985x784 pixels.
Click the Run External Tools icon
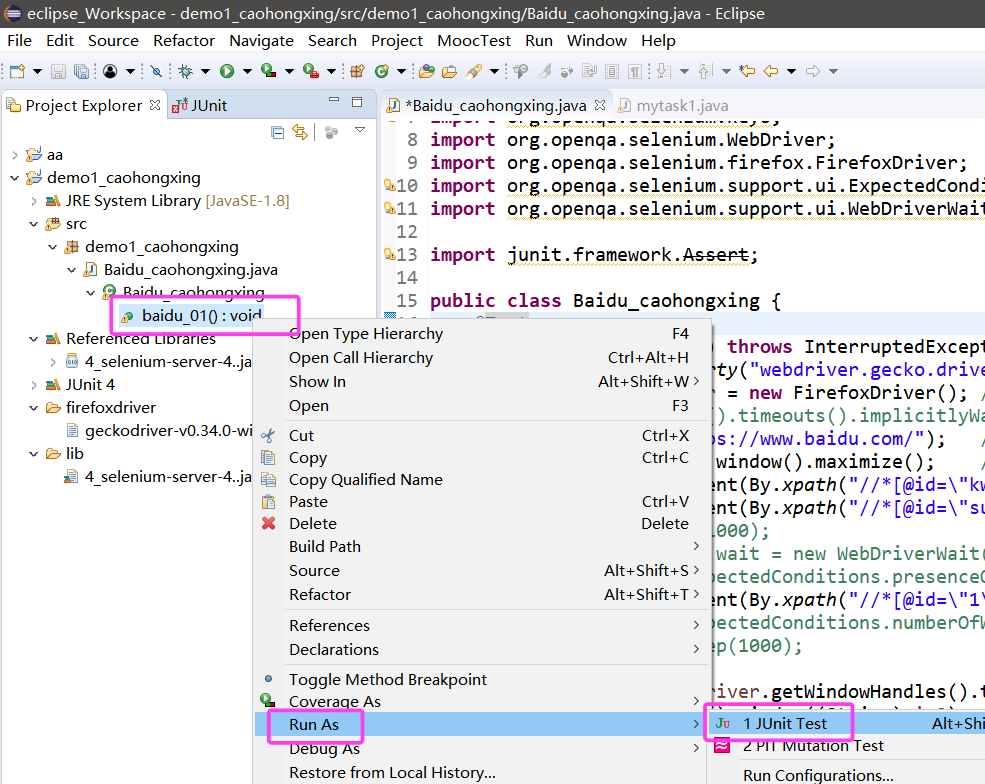(x=310, y=71)
